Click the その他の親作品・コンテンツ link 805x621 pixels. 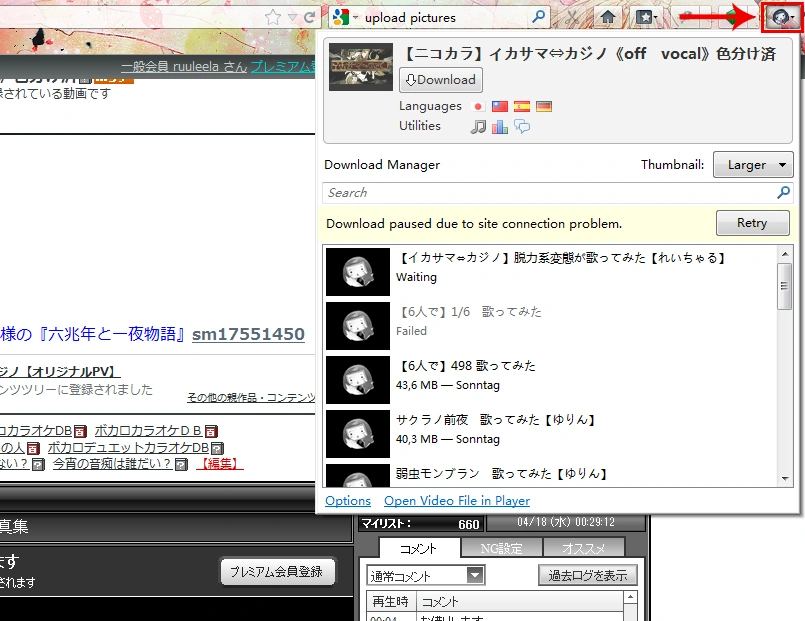tap(251, 397)
